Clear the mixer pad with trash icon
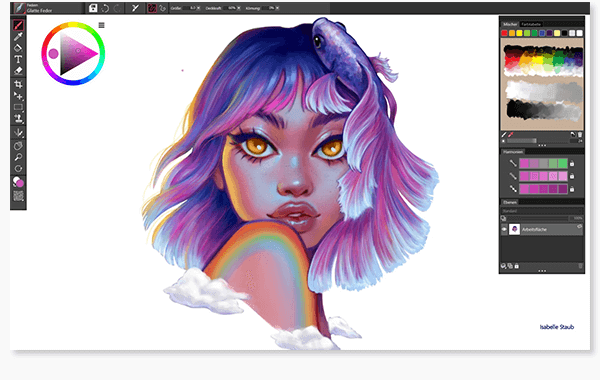This screenshot has width=600, height=380. pos(580,135)
